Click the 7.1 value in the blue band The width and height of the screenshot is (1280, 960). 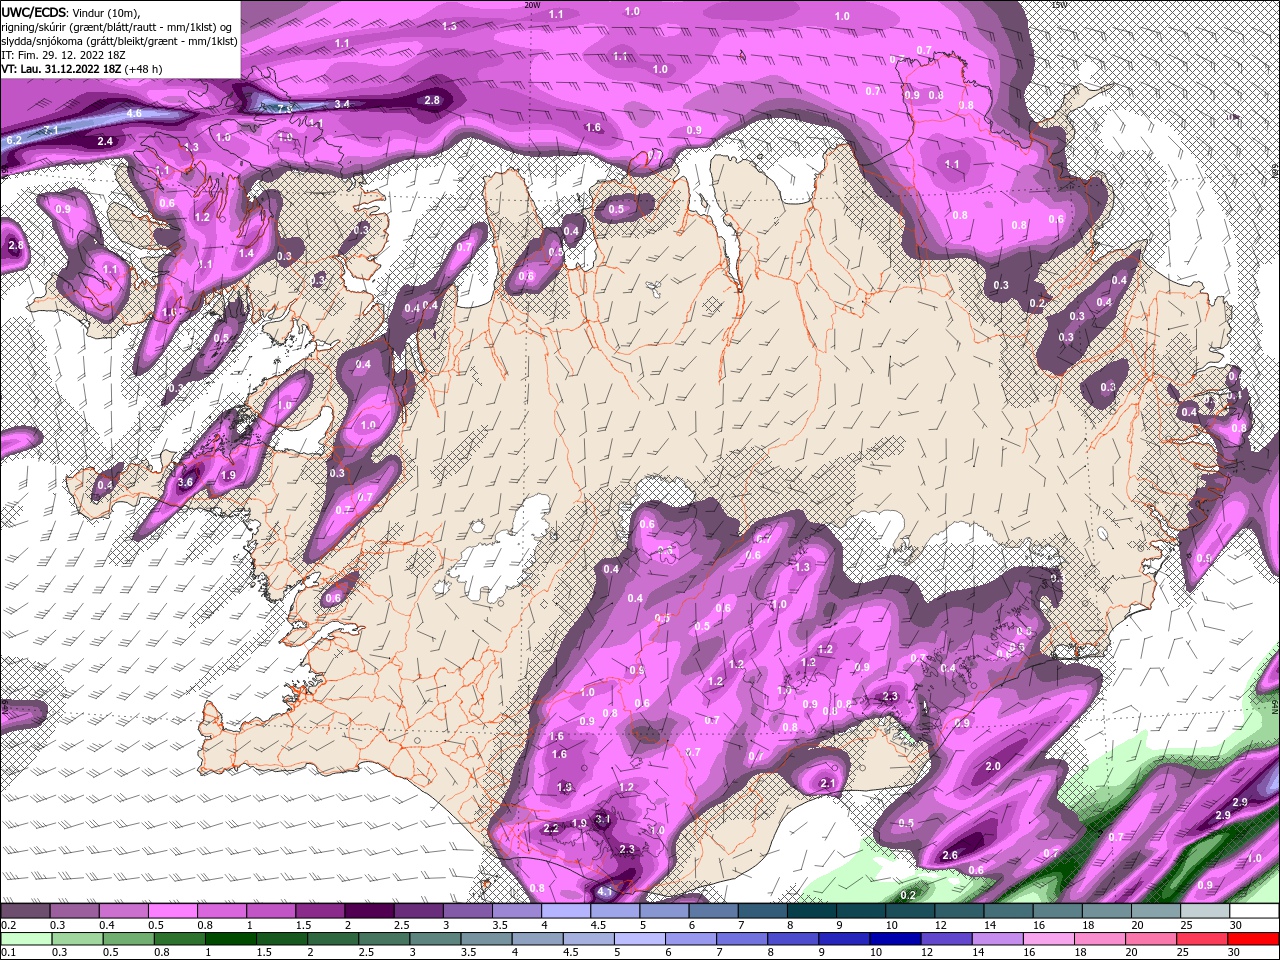51,131
